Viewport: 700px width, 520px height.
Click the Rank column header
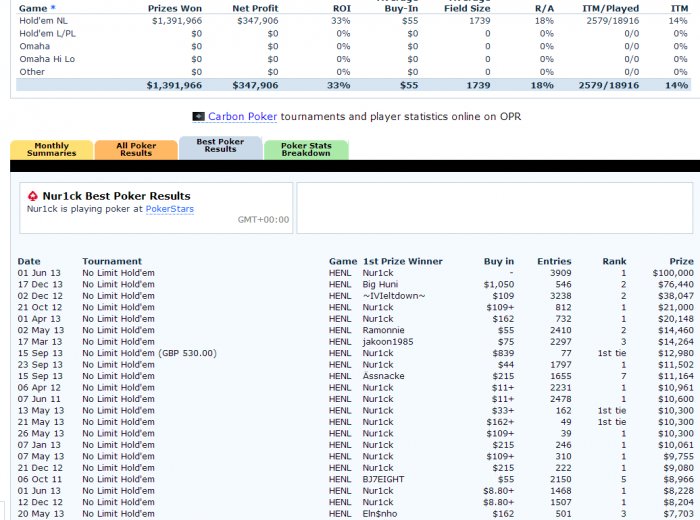point(614,261)
